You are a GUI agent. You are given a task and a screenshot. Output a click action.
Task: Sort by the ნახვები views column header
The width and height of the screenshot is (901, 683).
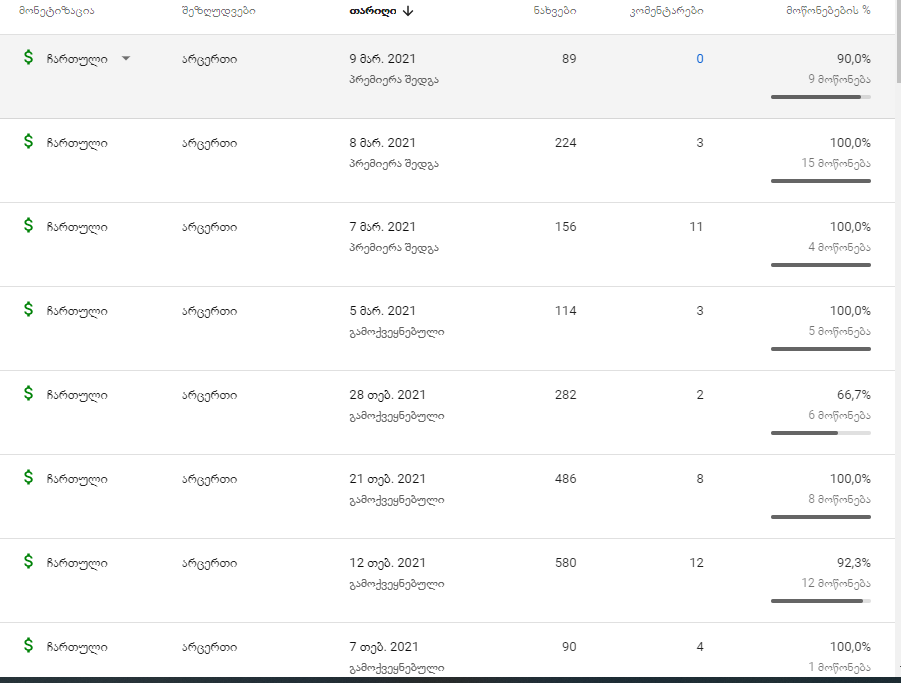pyautogui.click(x=555, y=11)
